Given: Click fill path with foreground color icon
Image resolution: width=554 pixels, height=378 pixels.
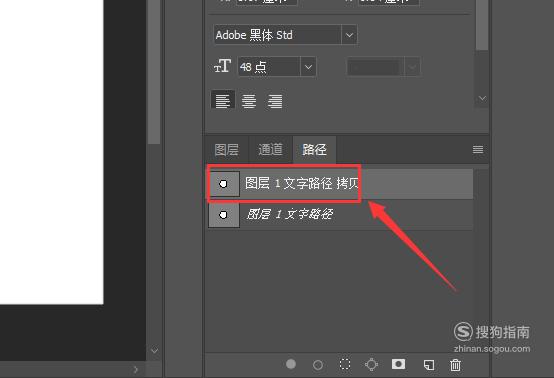Looking at the screenshot, I should 291,364.
